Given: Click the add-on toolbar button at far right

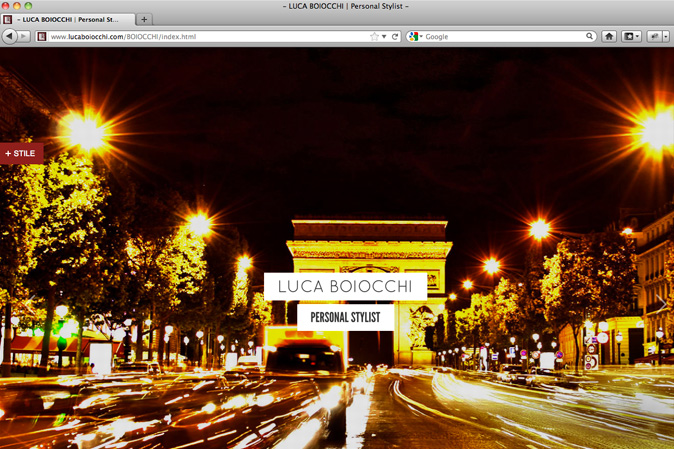Looking at the screenshot, I should pos(654,37).
